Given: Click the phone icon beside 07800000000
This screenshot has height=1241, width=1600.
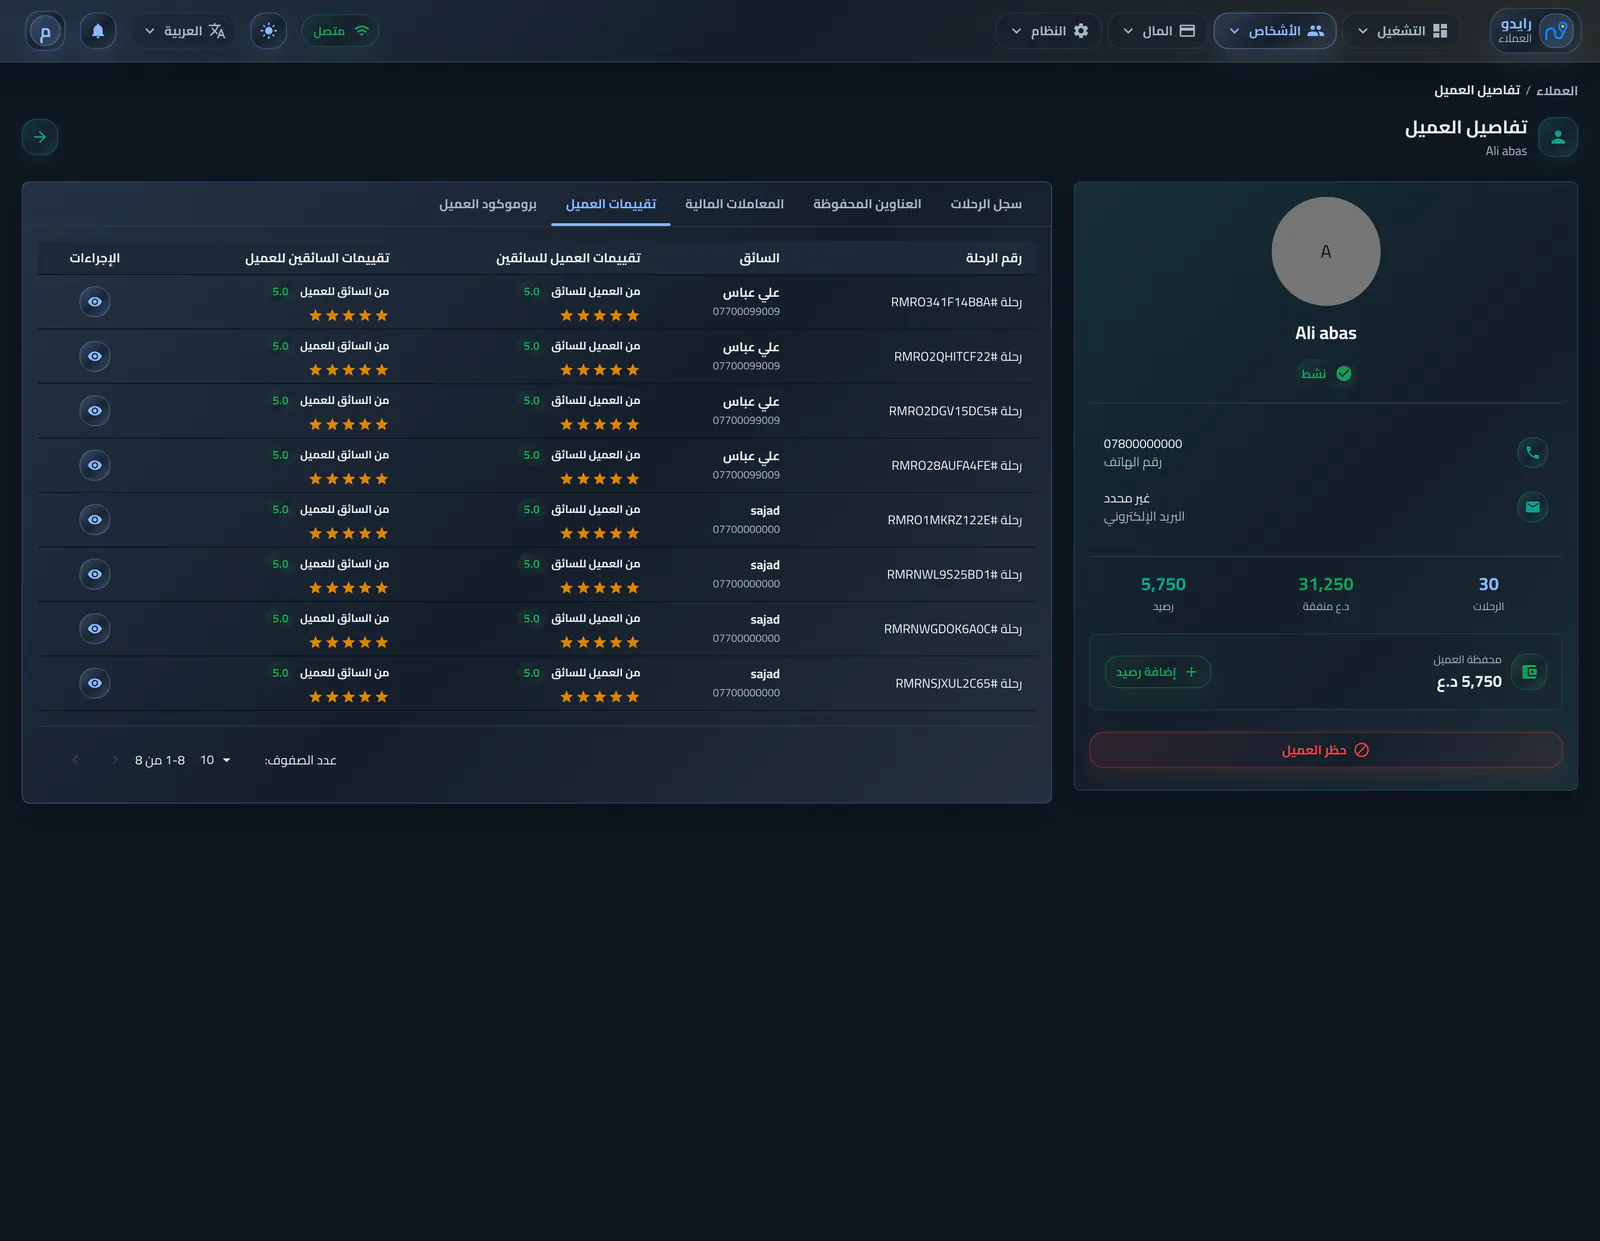Looking at the screenshot, I should 1532,452.
